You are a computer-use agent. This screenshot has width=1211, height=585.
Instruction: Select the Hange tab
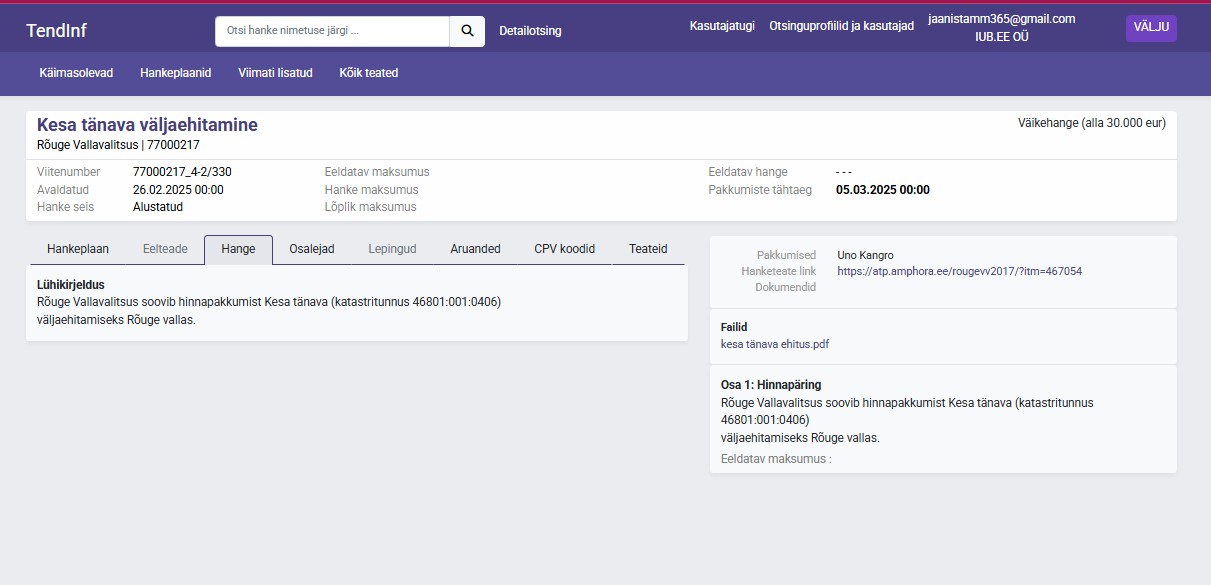(238, 249)
